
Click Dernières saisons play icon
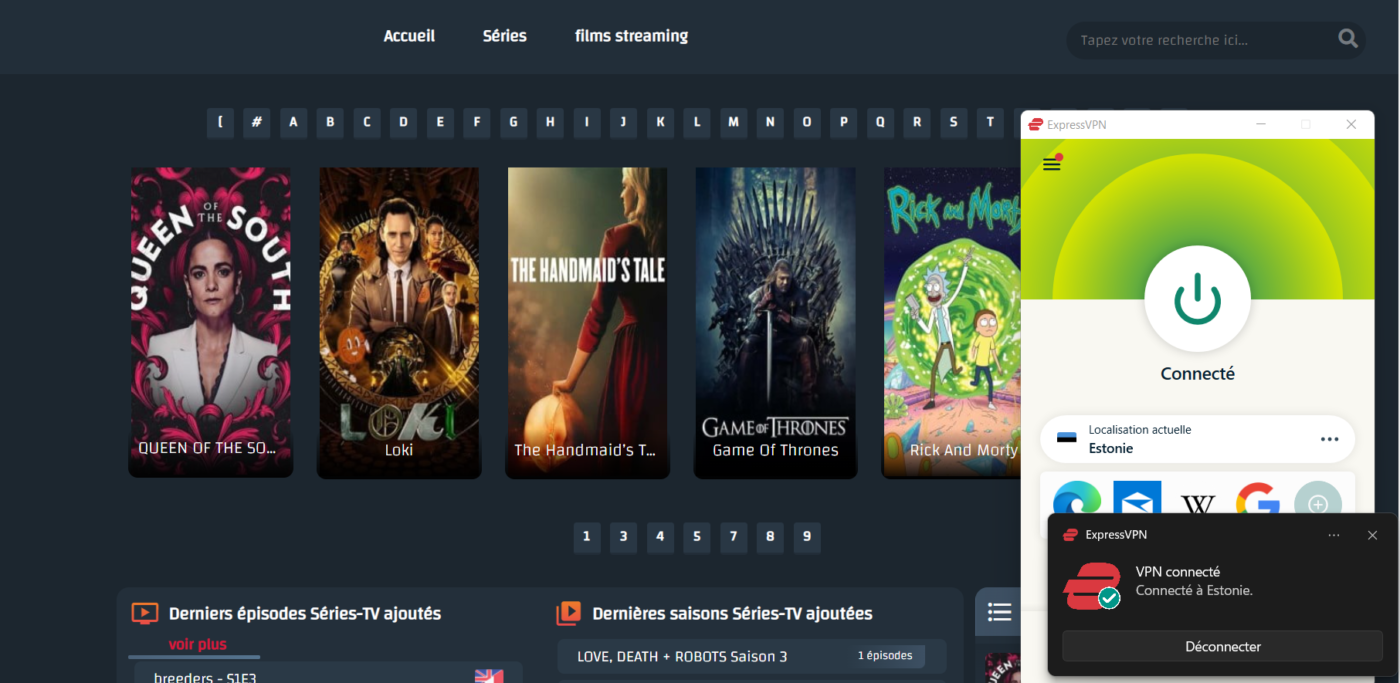(568, 613)
